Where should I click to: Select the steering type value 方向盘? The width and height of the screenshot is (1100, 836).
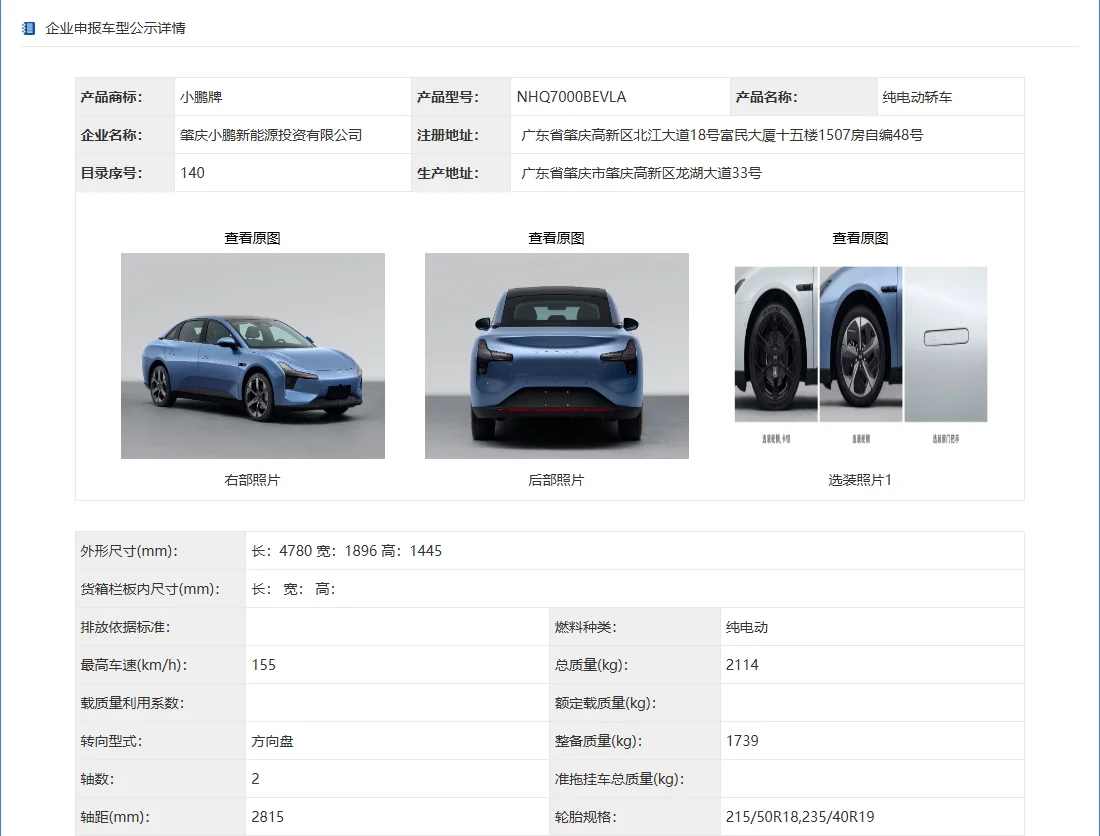pos(272,741)
